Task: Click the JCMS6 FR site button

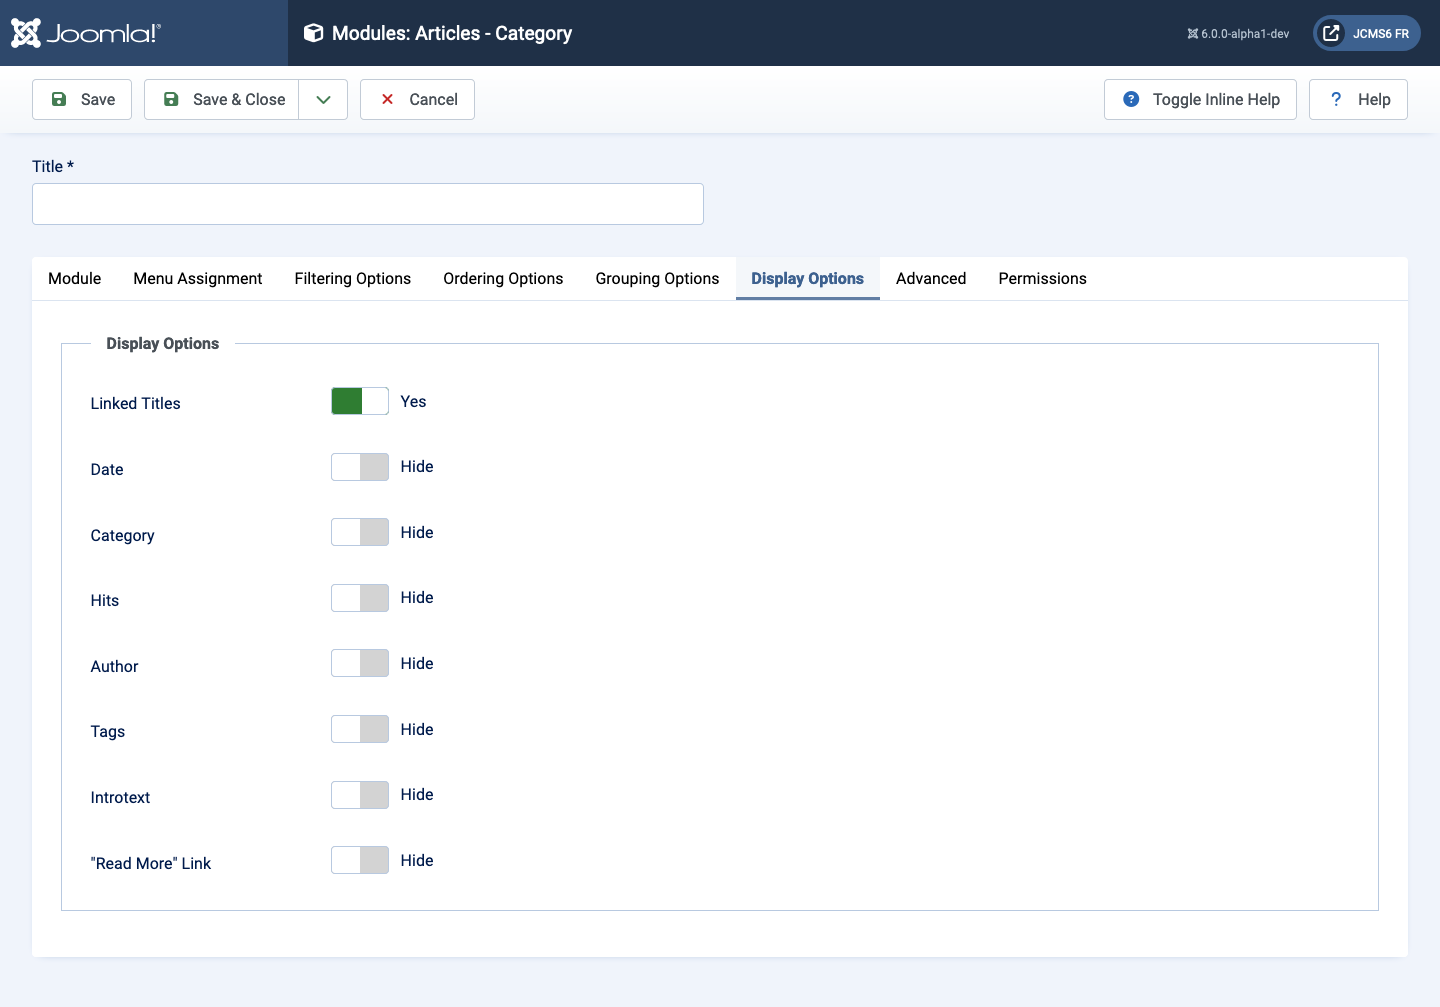Action: coord(1367,33)
